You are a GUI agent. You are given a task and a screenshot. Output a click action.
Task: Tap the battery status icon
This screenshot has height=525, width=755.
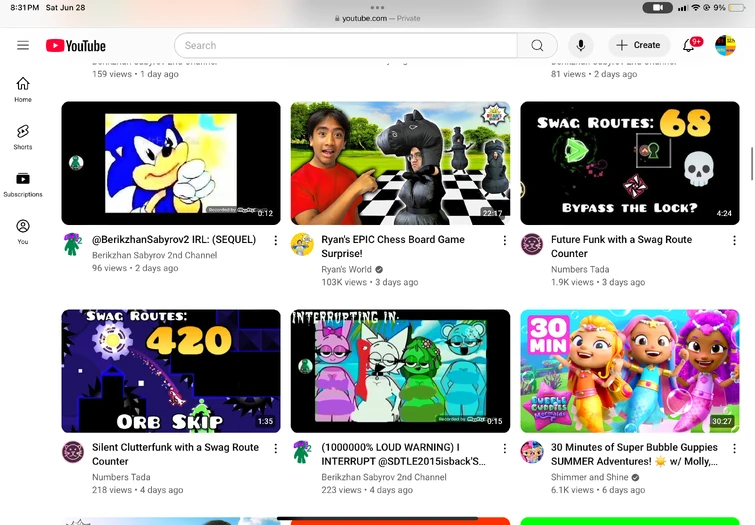coord(737,8)
